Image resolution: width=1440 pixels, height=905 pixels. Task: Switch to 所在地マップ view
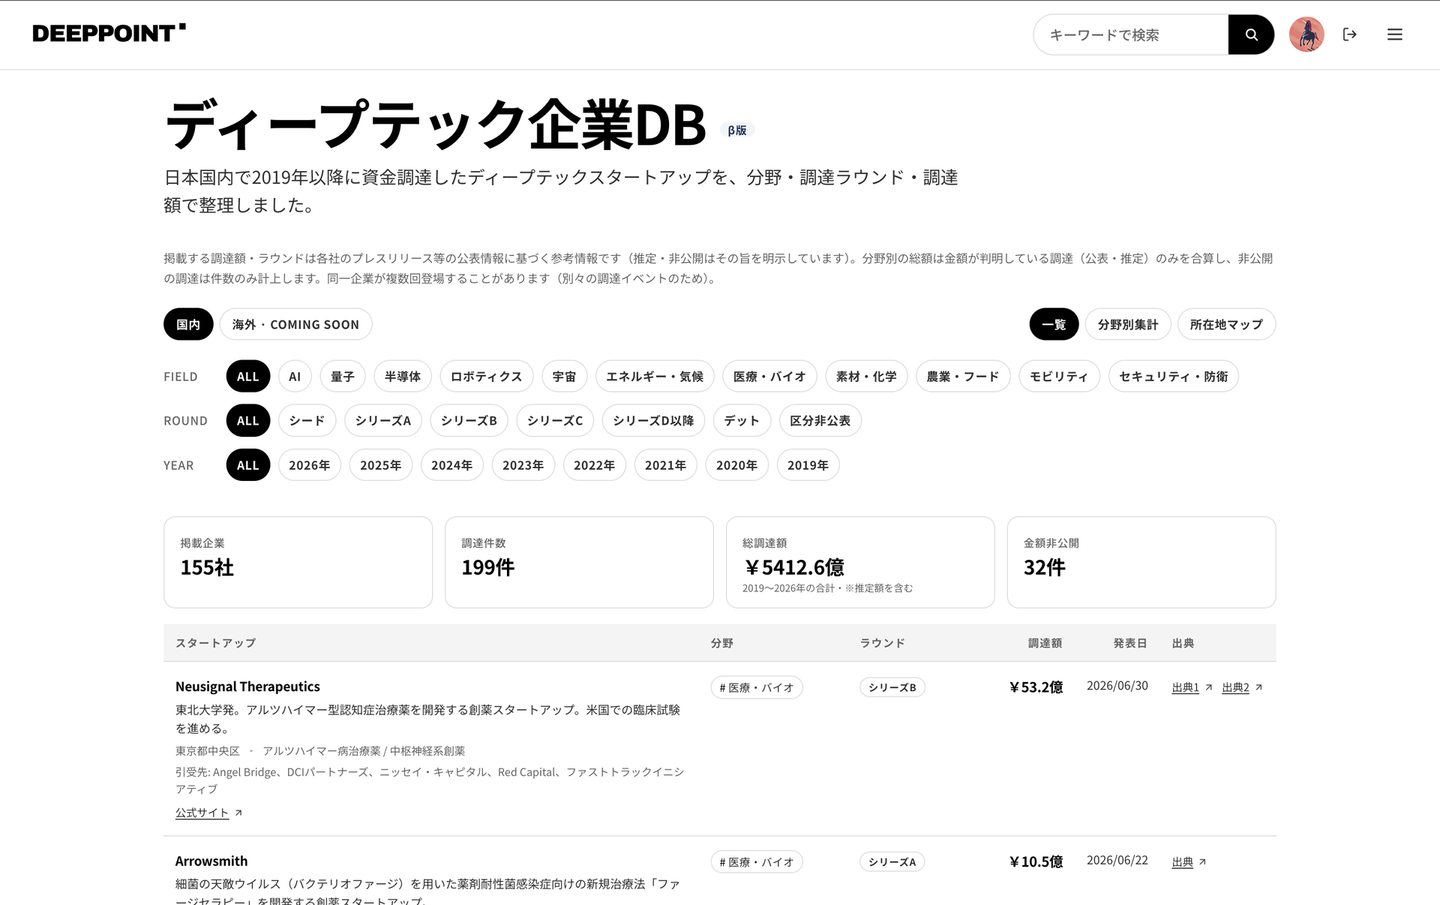(x=1226, y=324)
